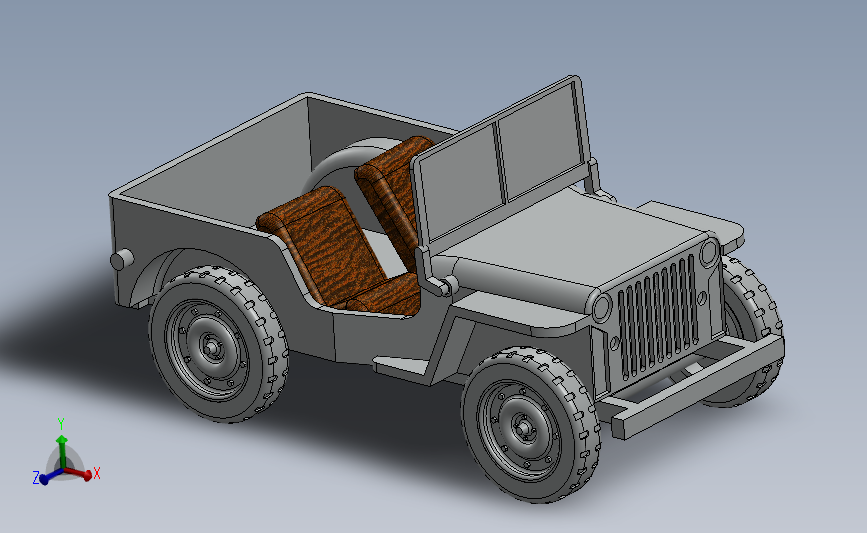Select the round headlight nearest the front wheel

click(602, 307)
